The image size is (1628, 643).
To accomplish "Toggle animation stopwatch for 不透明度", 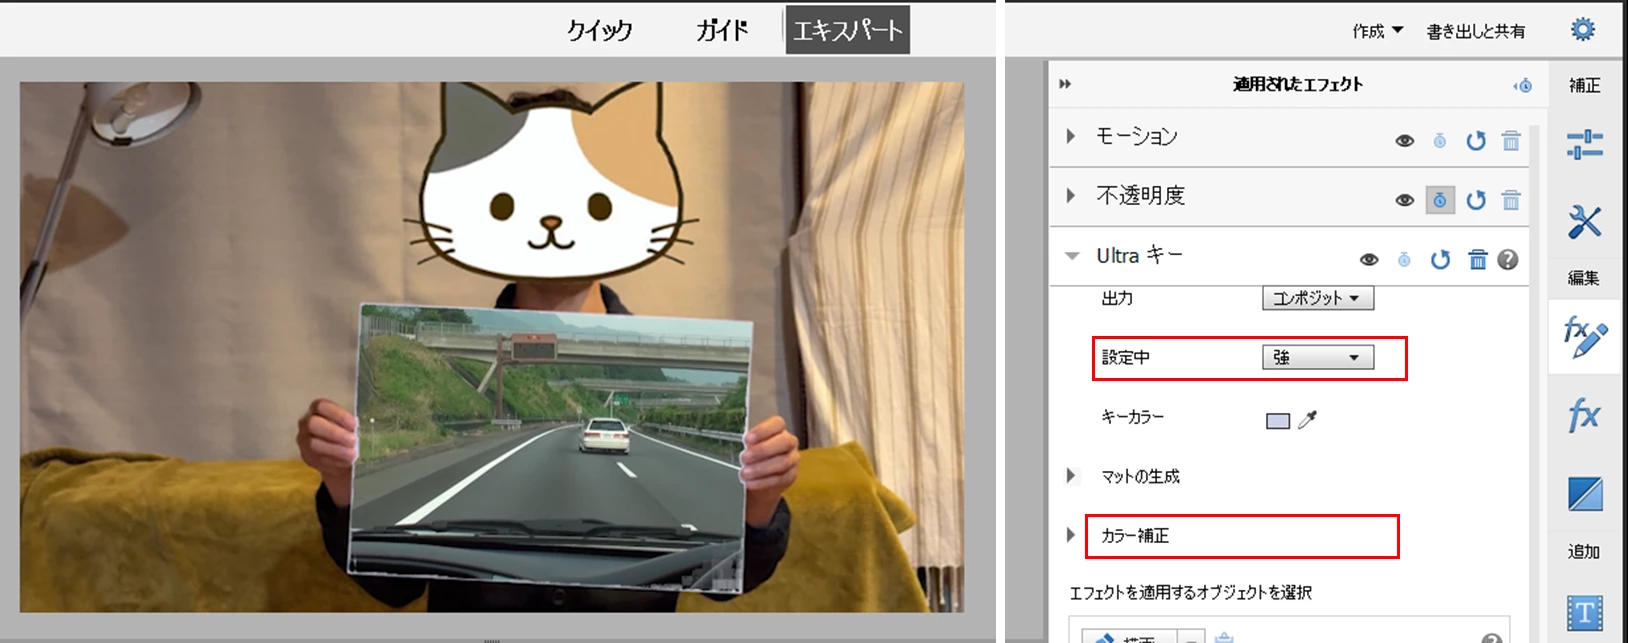I will [1439, 200].
